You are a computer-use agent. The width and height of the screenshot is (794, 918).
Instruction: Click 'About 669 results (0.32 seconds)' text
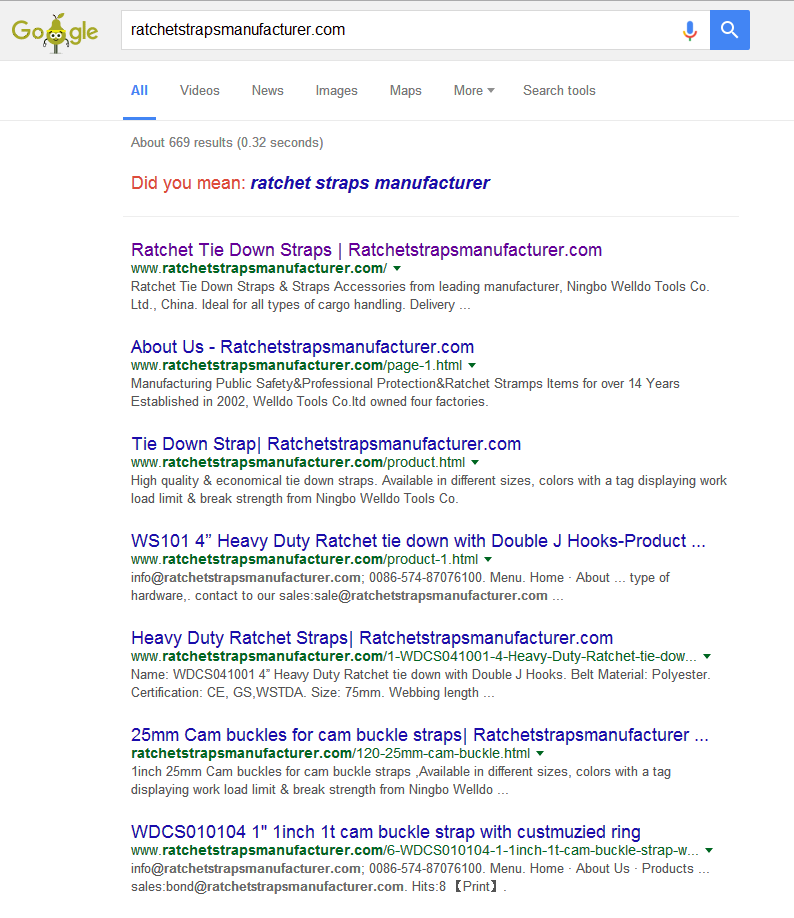(x=227, y=142)
